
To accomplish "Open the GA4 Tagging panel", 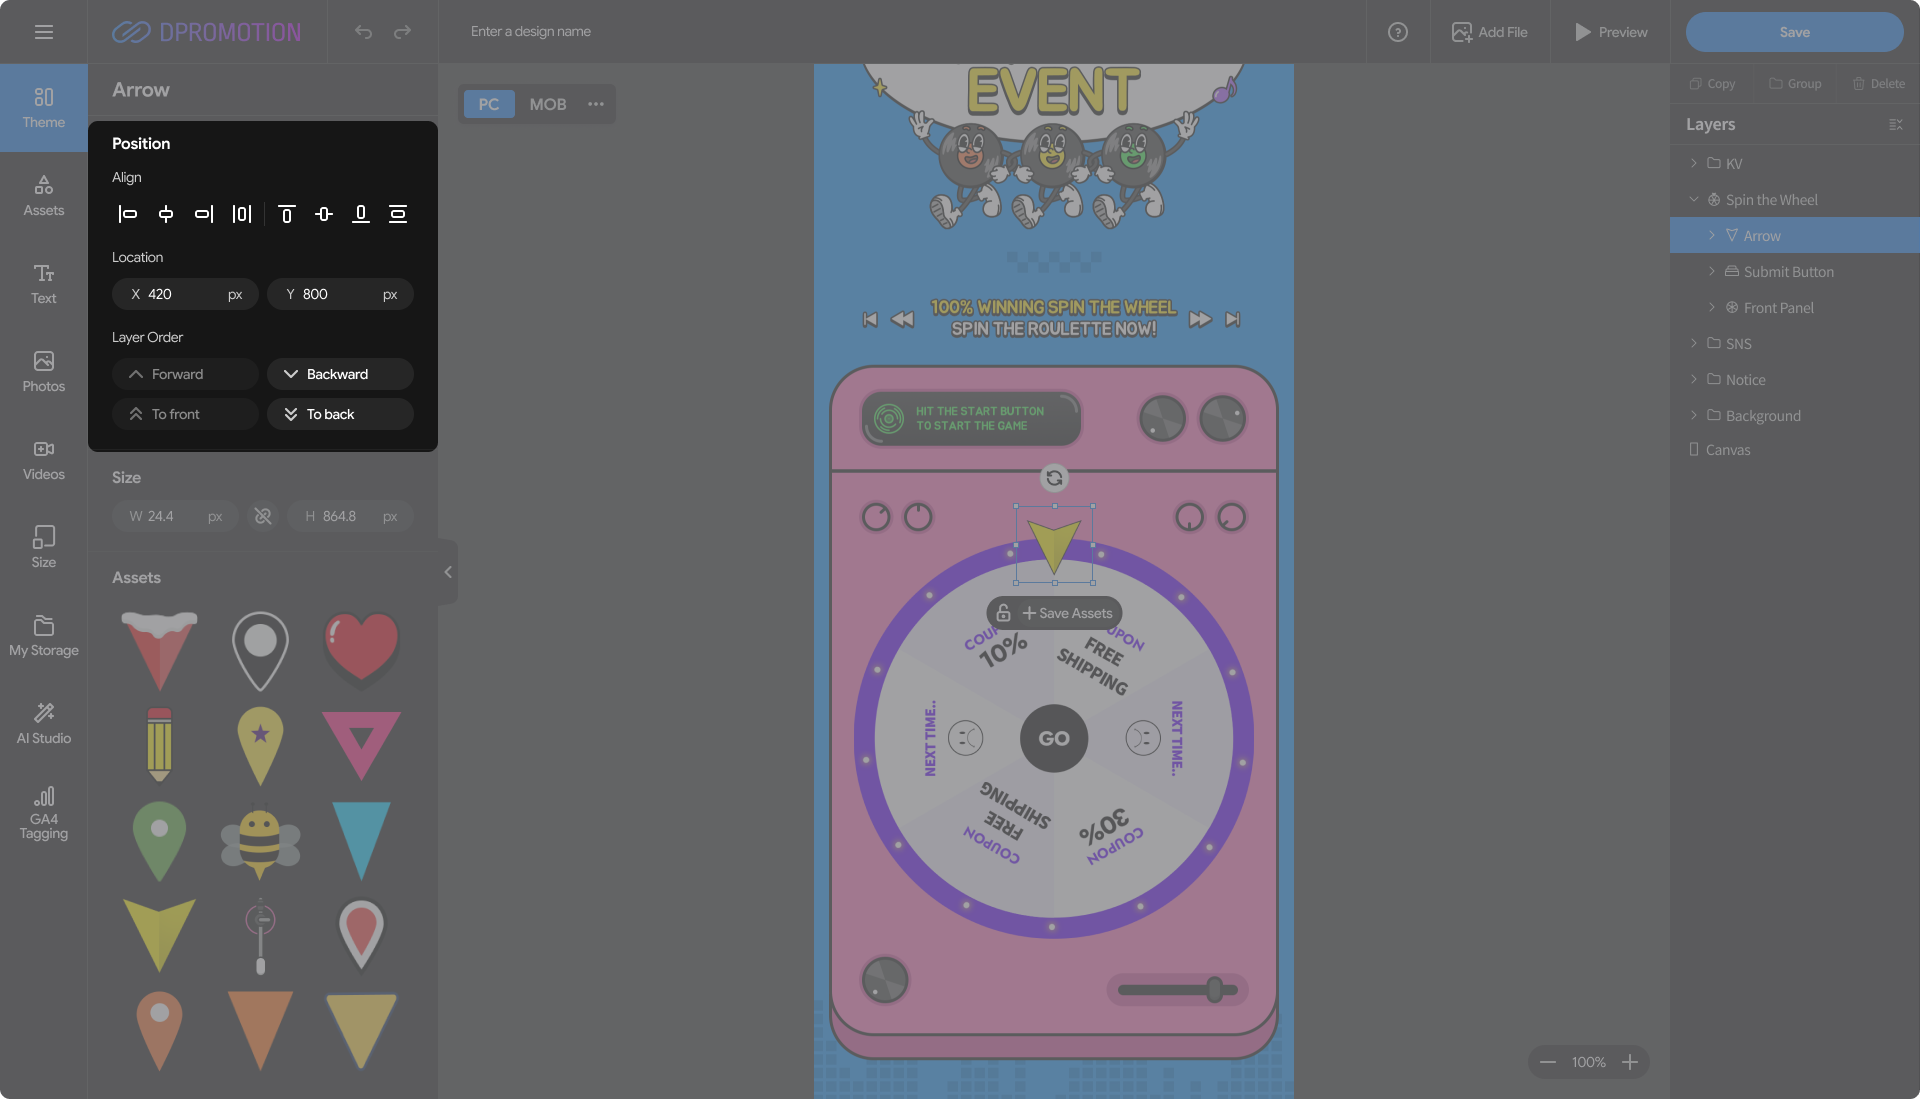I will [44, 812].
